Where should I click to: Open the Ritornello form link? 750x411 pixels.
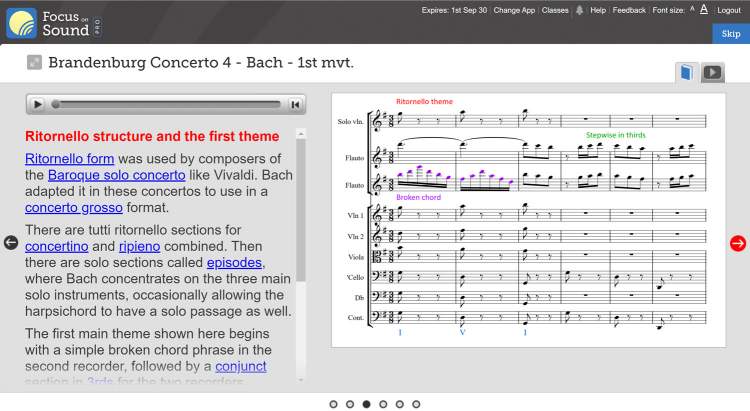point(69,159)
